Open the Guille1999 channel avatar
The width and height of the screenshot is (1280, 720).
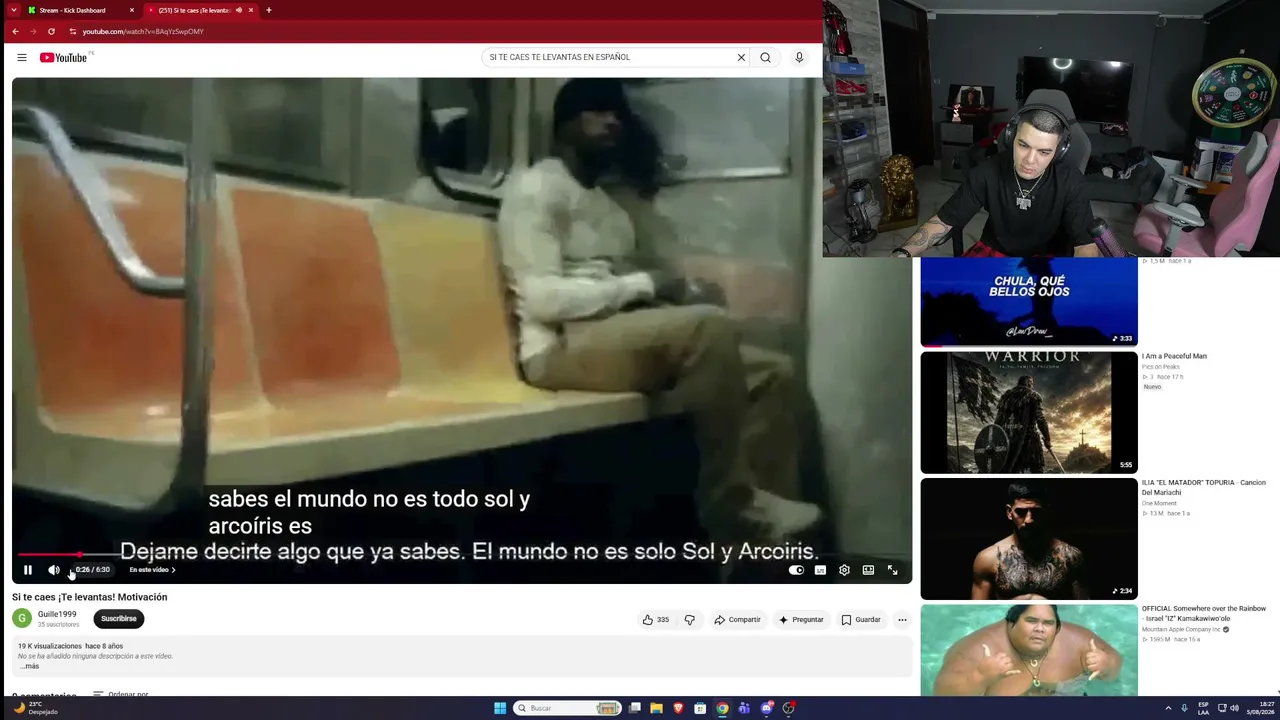[22, 619]
